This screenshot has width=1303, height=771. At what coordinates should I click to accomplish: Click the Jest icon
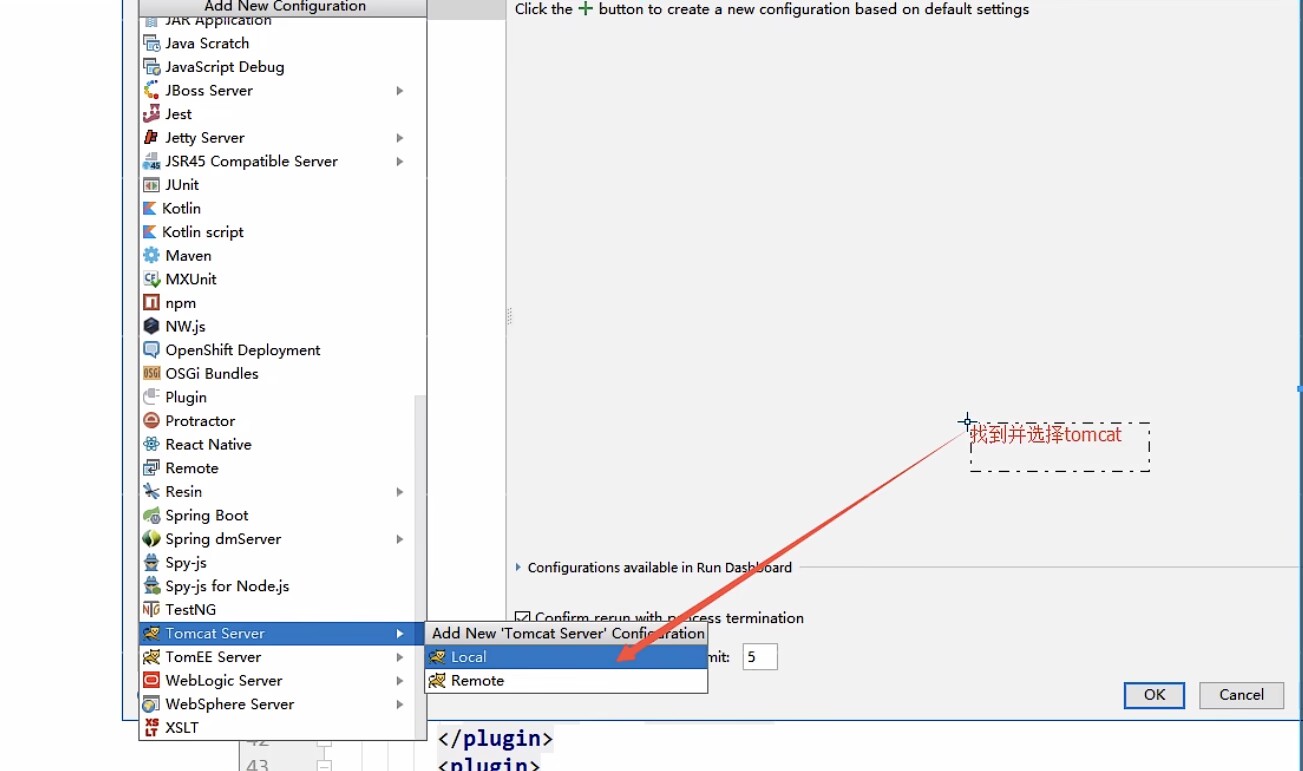(x=152, y=114)
